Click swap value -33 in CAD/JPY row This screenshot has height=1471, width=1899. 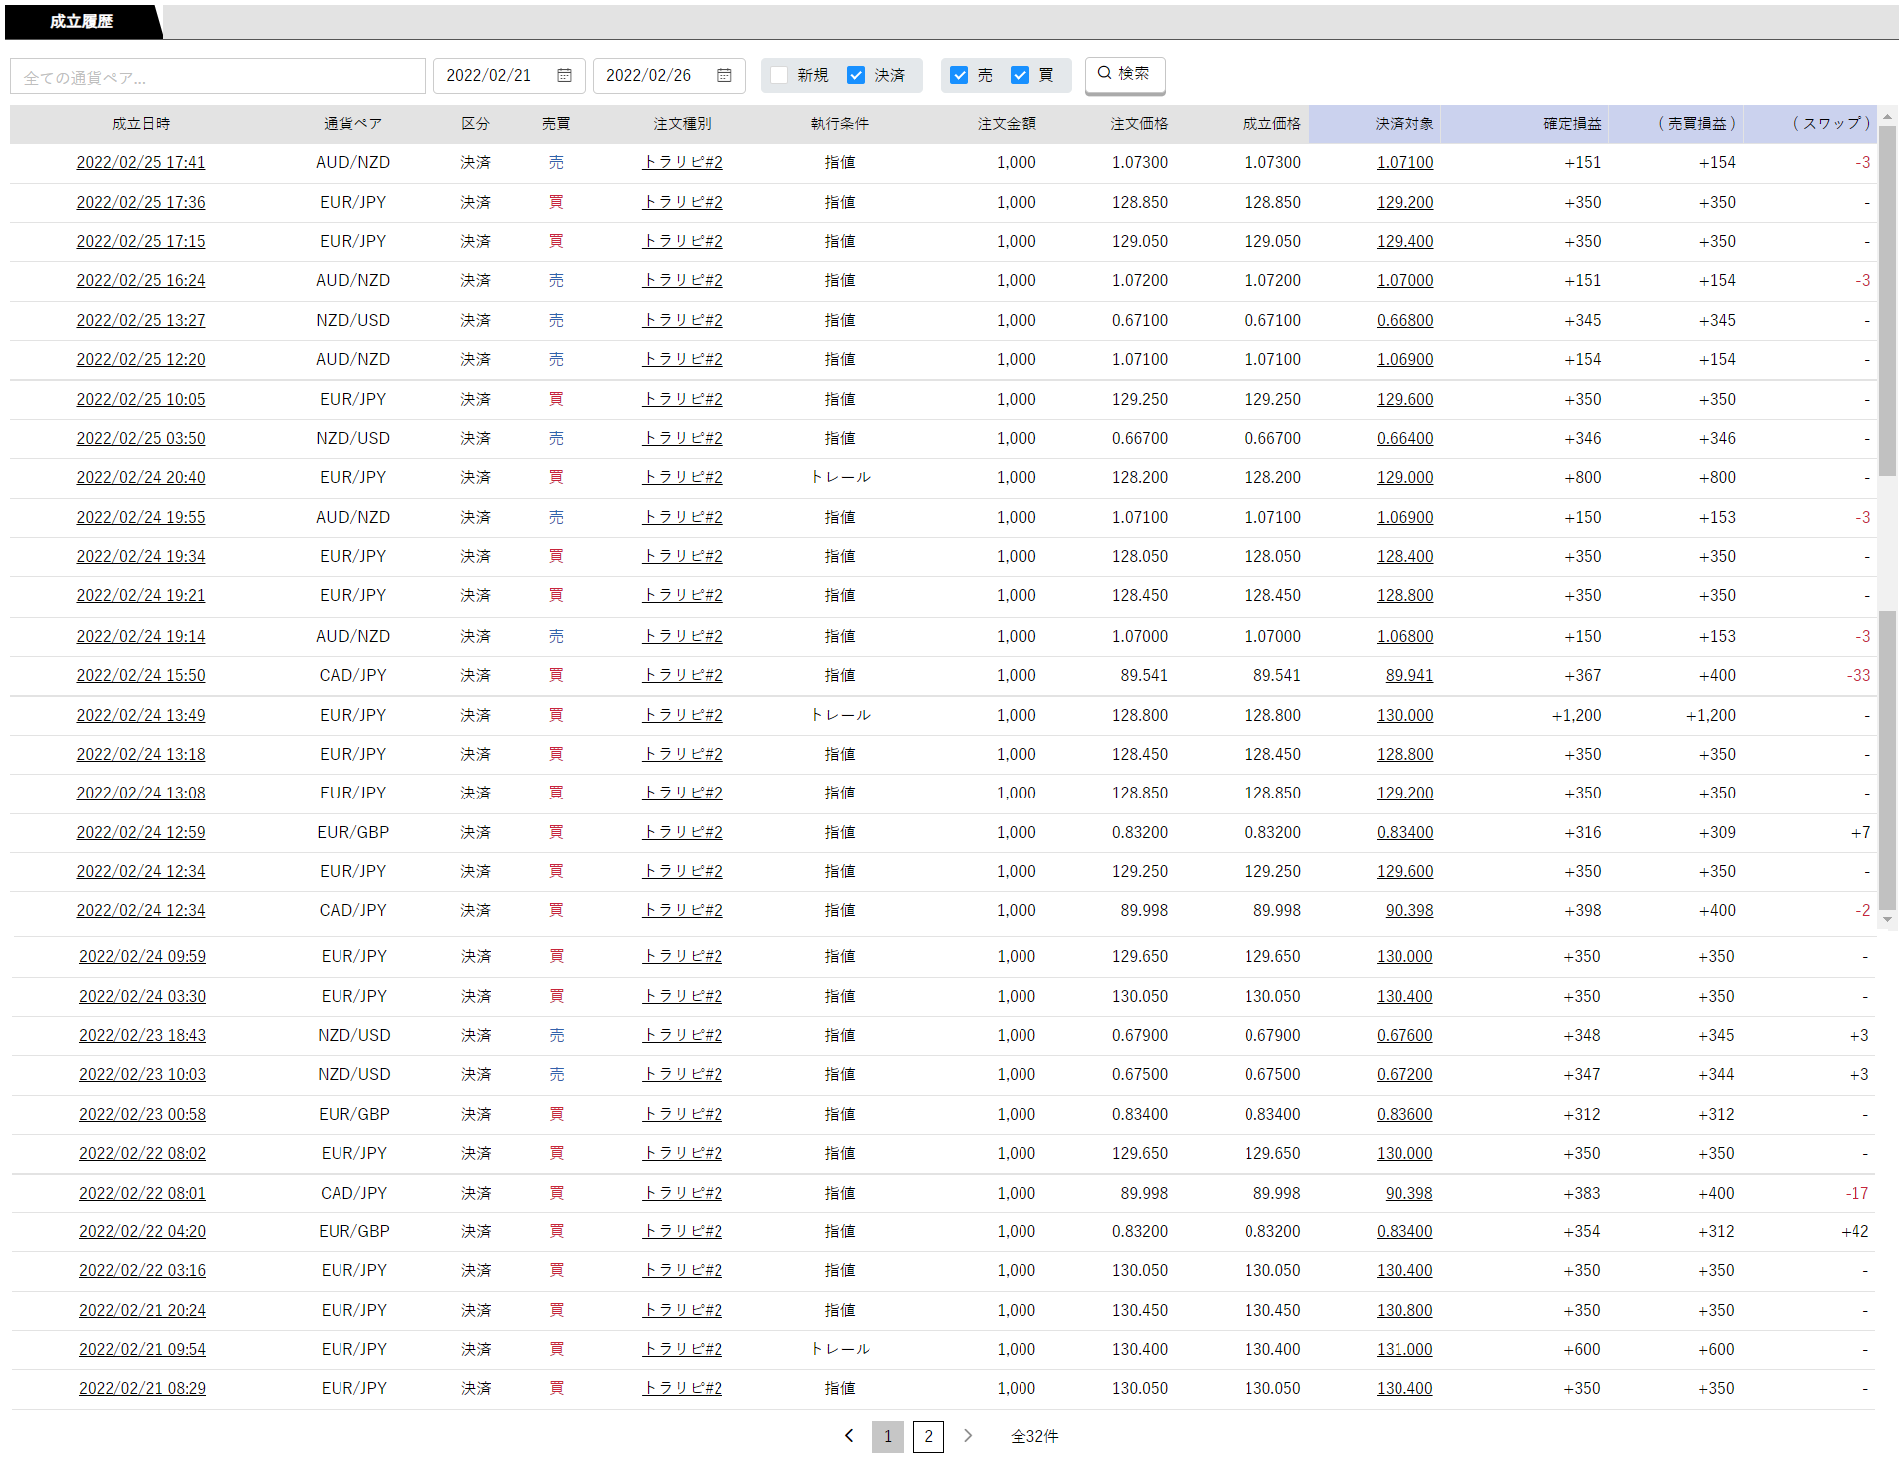[x=1858, y=675]
